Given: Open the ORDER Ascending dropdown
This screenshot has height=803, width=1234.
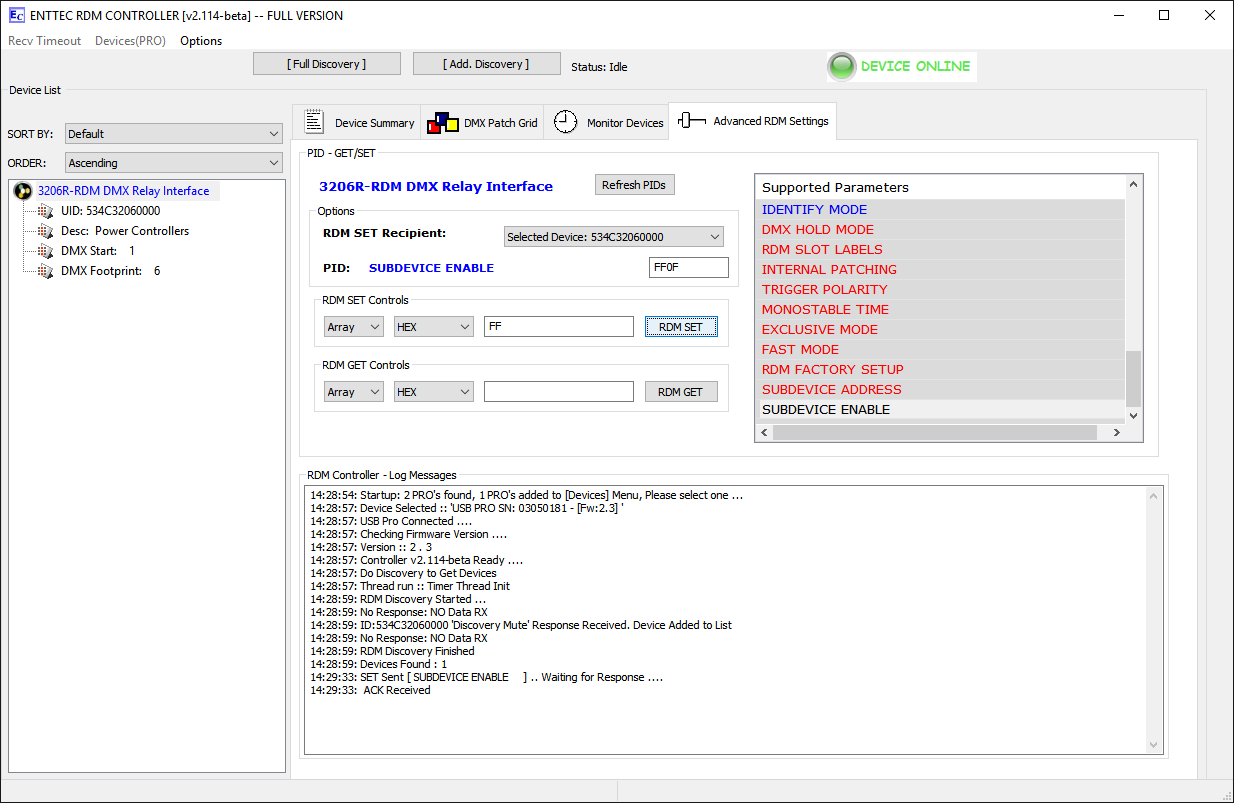Looking at the screenshot, I should click(174, 163).
